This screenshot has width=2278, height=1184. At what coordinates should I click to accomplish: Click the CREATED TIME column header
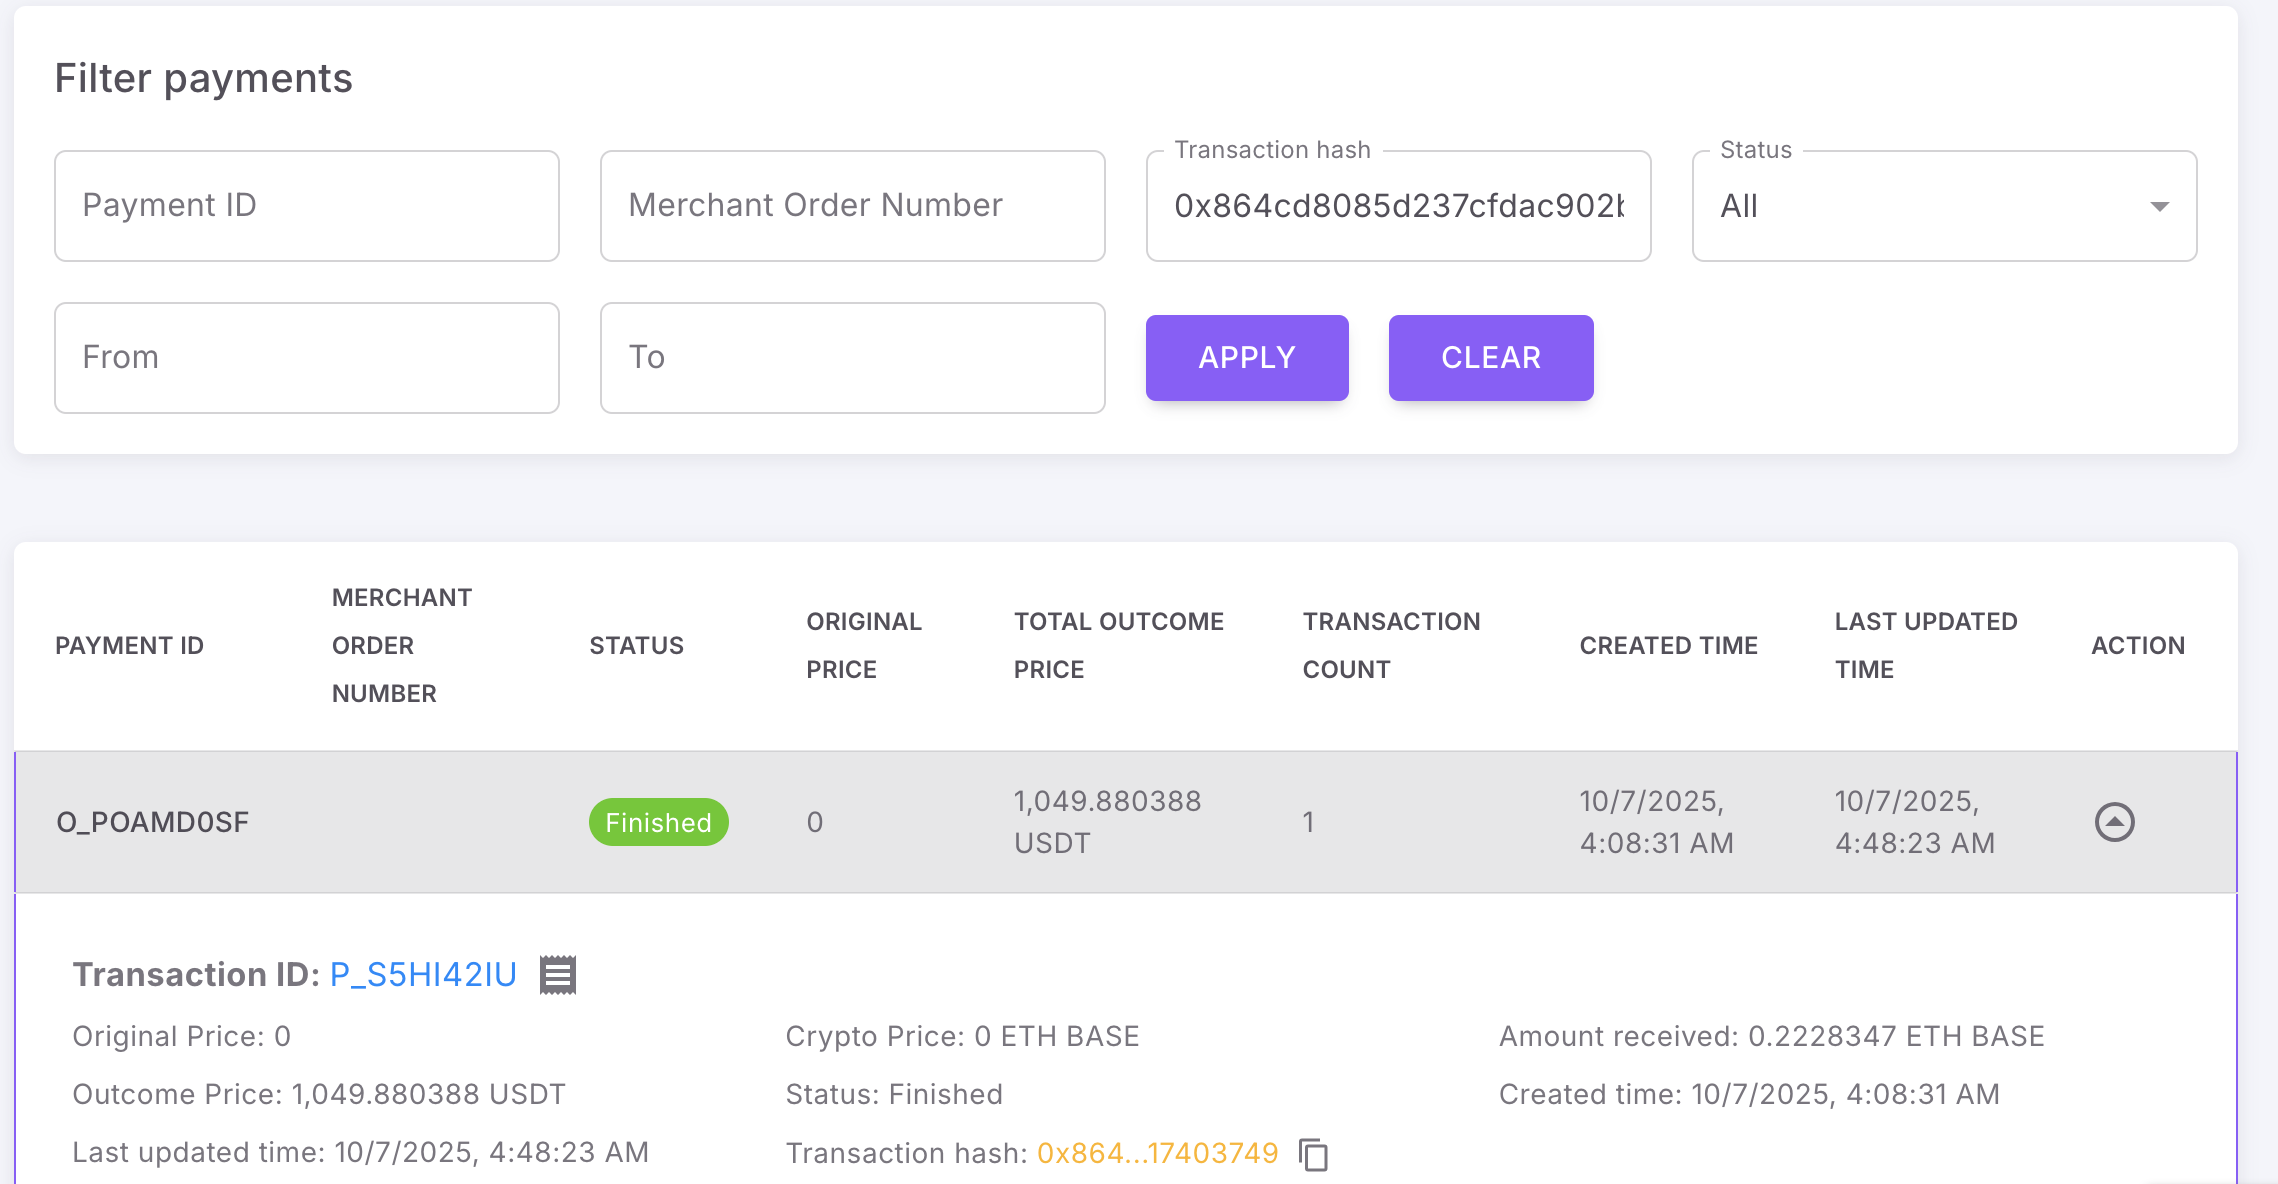tap(1668, 645)
